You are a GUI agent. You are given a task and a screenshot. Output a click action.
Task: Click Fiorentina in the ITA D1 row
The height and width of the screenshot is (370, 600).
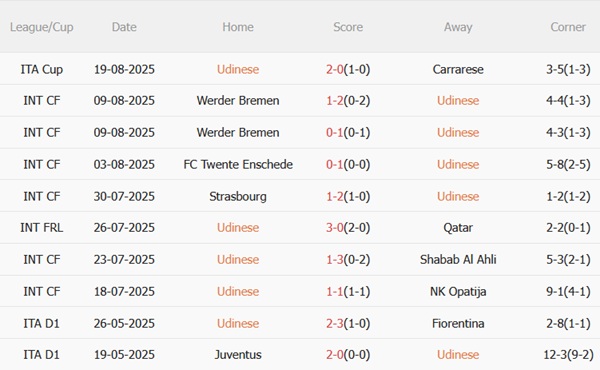tap(458, 323)
